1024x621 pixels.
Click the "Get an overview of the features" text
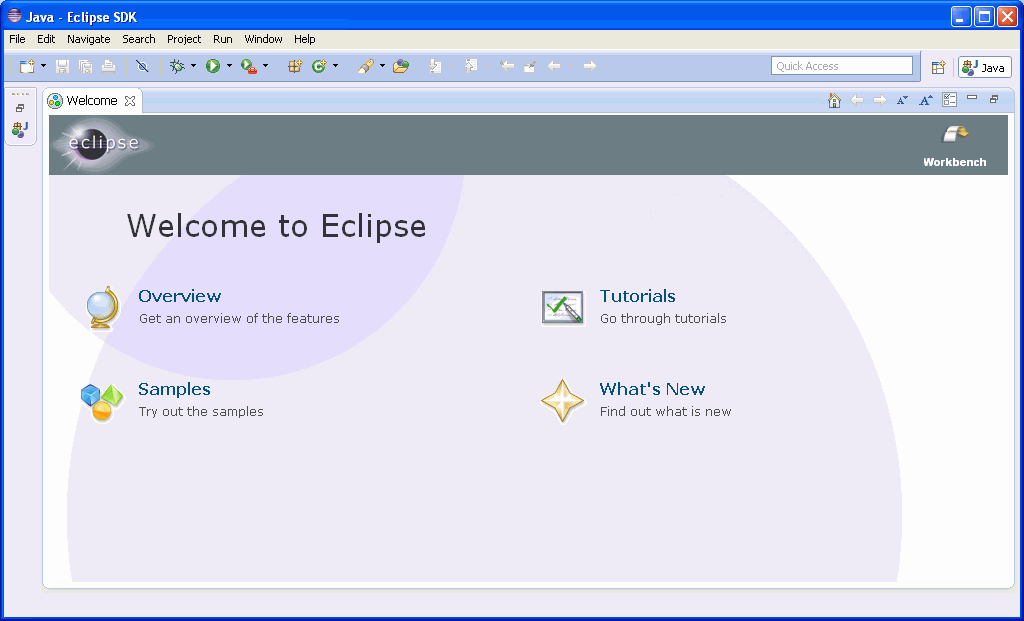[239, 319]
